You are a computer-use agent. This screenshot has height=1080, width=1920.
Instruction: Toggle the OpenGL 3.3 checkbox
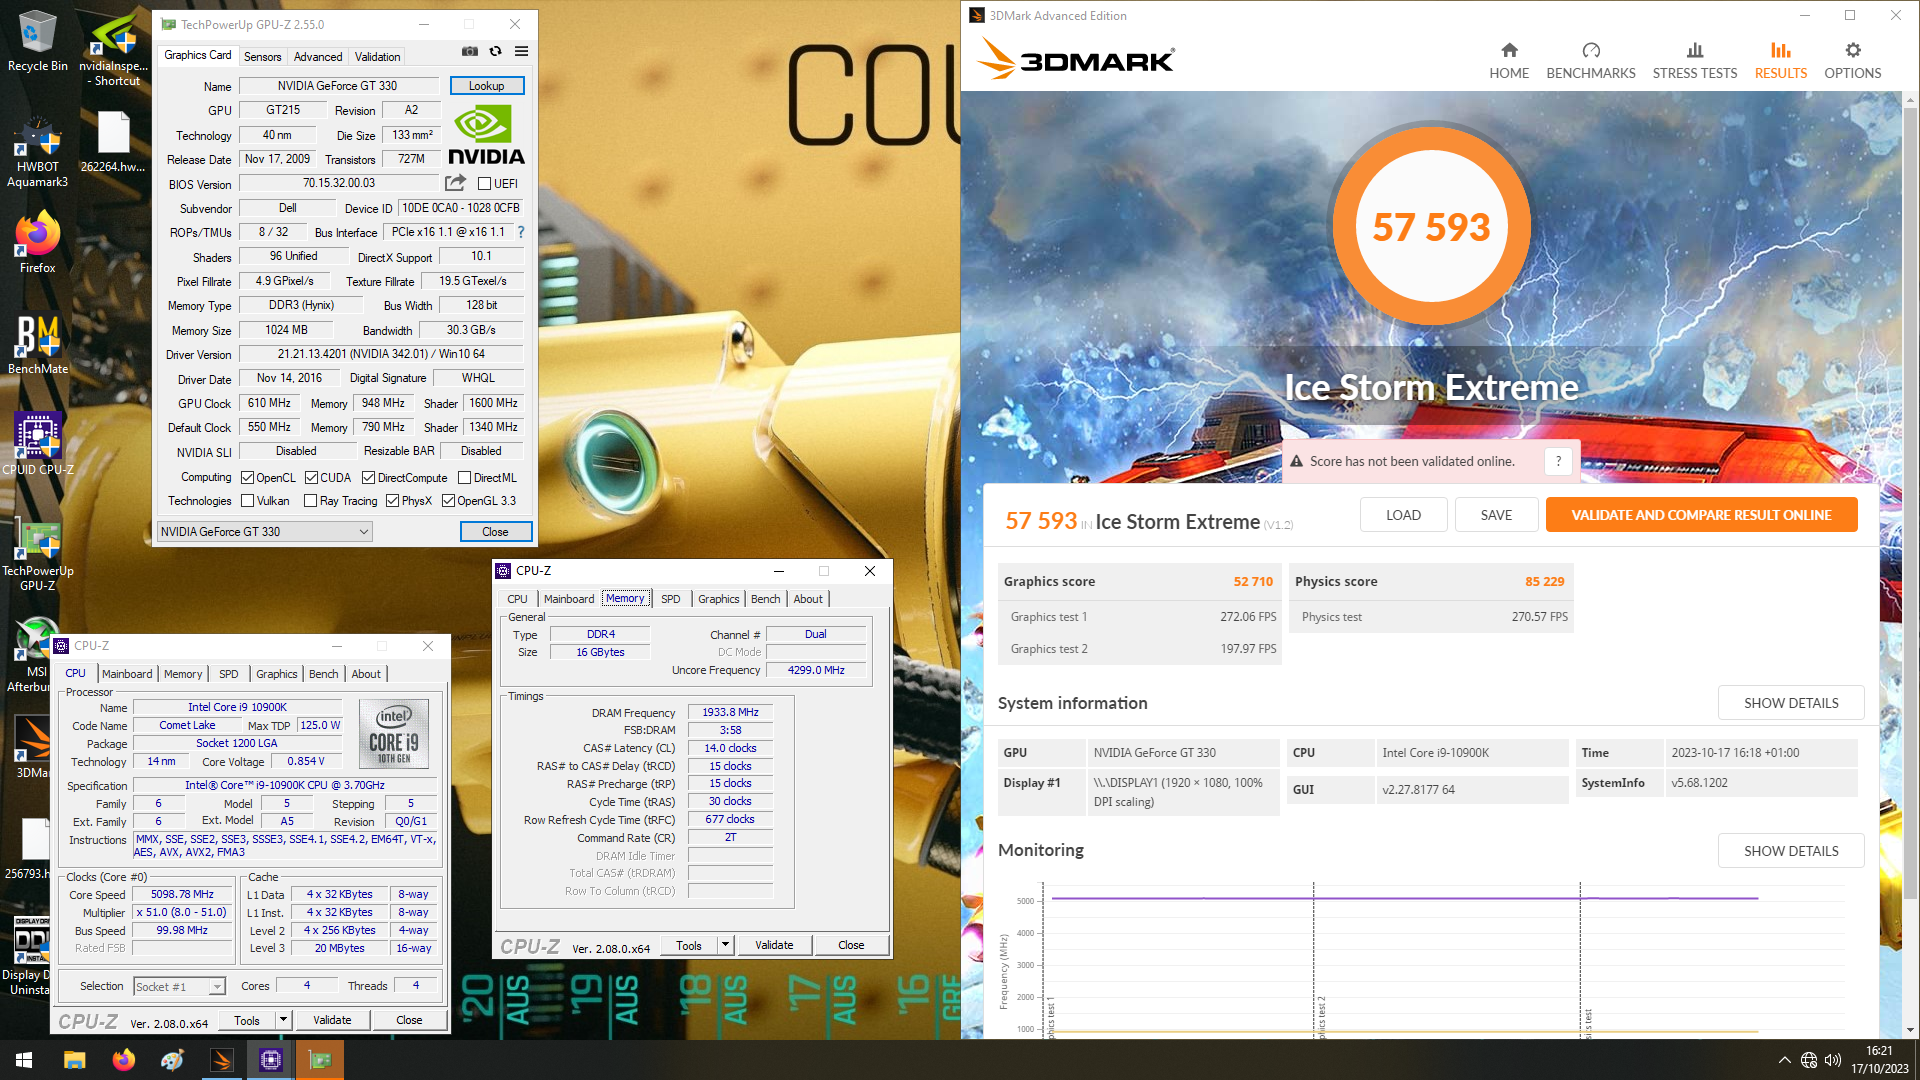448,501
